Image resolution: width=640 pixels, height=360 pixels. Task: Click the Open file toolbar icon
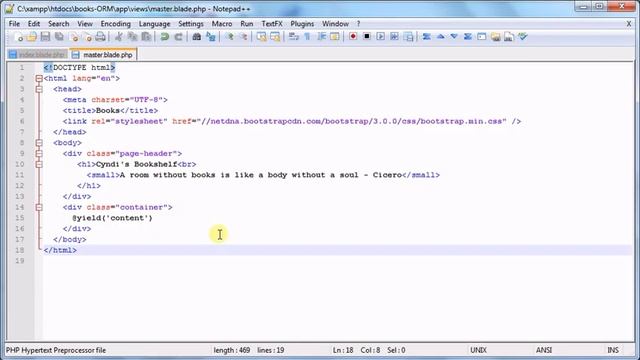click(x=32, y=37)
